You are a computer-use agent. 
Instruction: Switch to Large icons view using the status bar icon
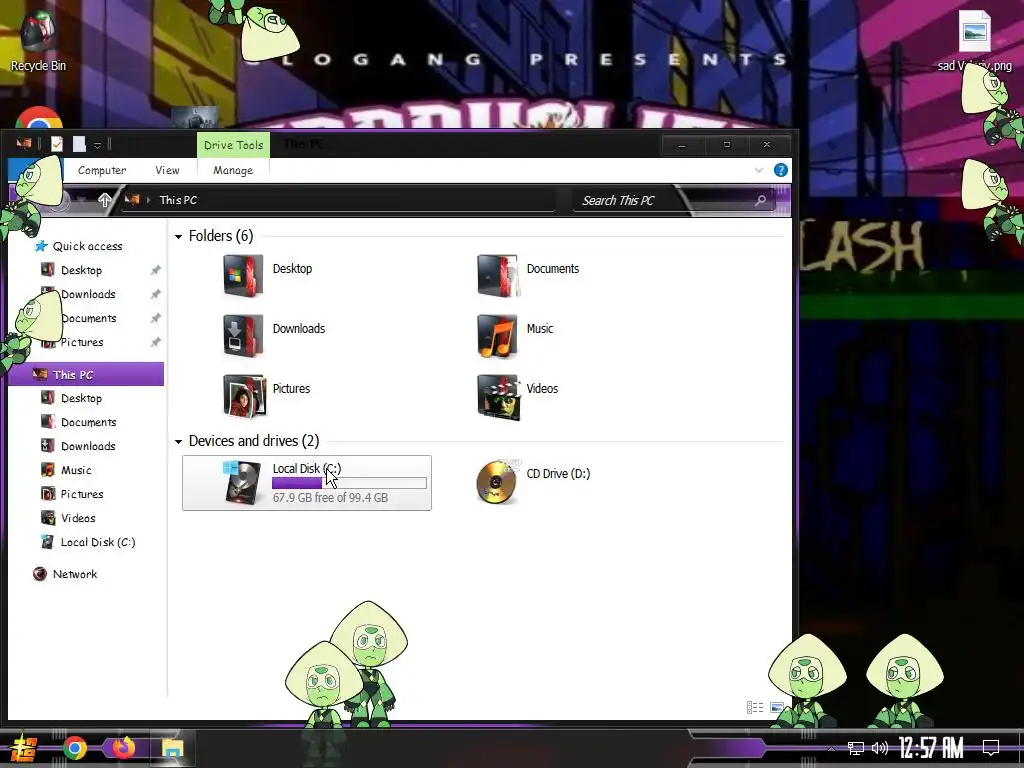tap(776, 707)
